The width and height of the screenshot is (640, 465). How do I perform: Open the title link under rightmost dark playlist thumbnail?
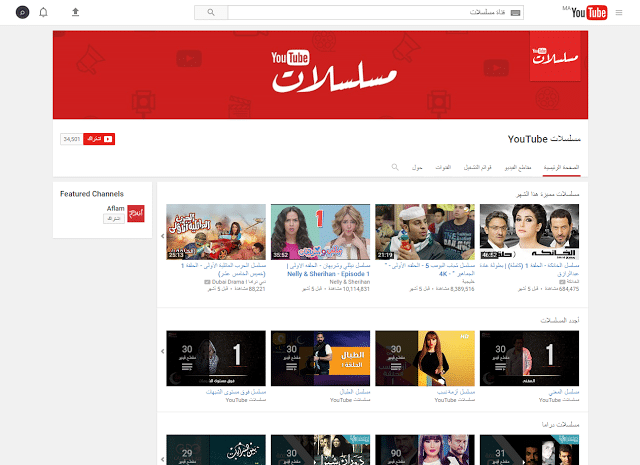click(564, 392)
